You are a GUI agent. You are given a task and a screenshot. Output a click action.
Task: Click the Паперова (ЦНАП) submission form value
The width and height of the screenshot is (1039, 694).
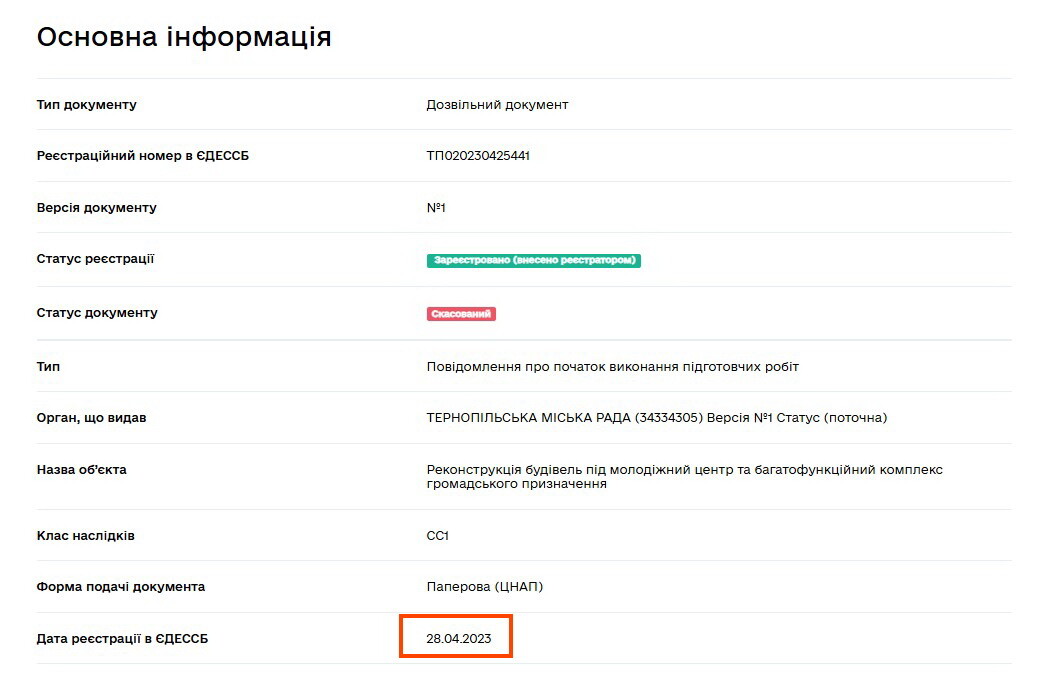pos(484,587)
